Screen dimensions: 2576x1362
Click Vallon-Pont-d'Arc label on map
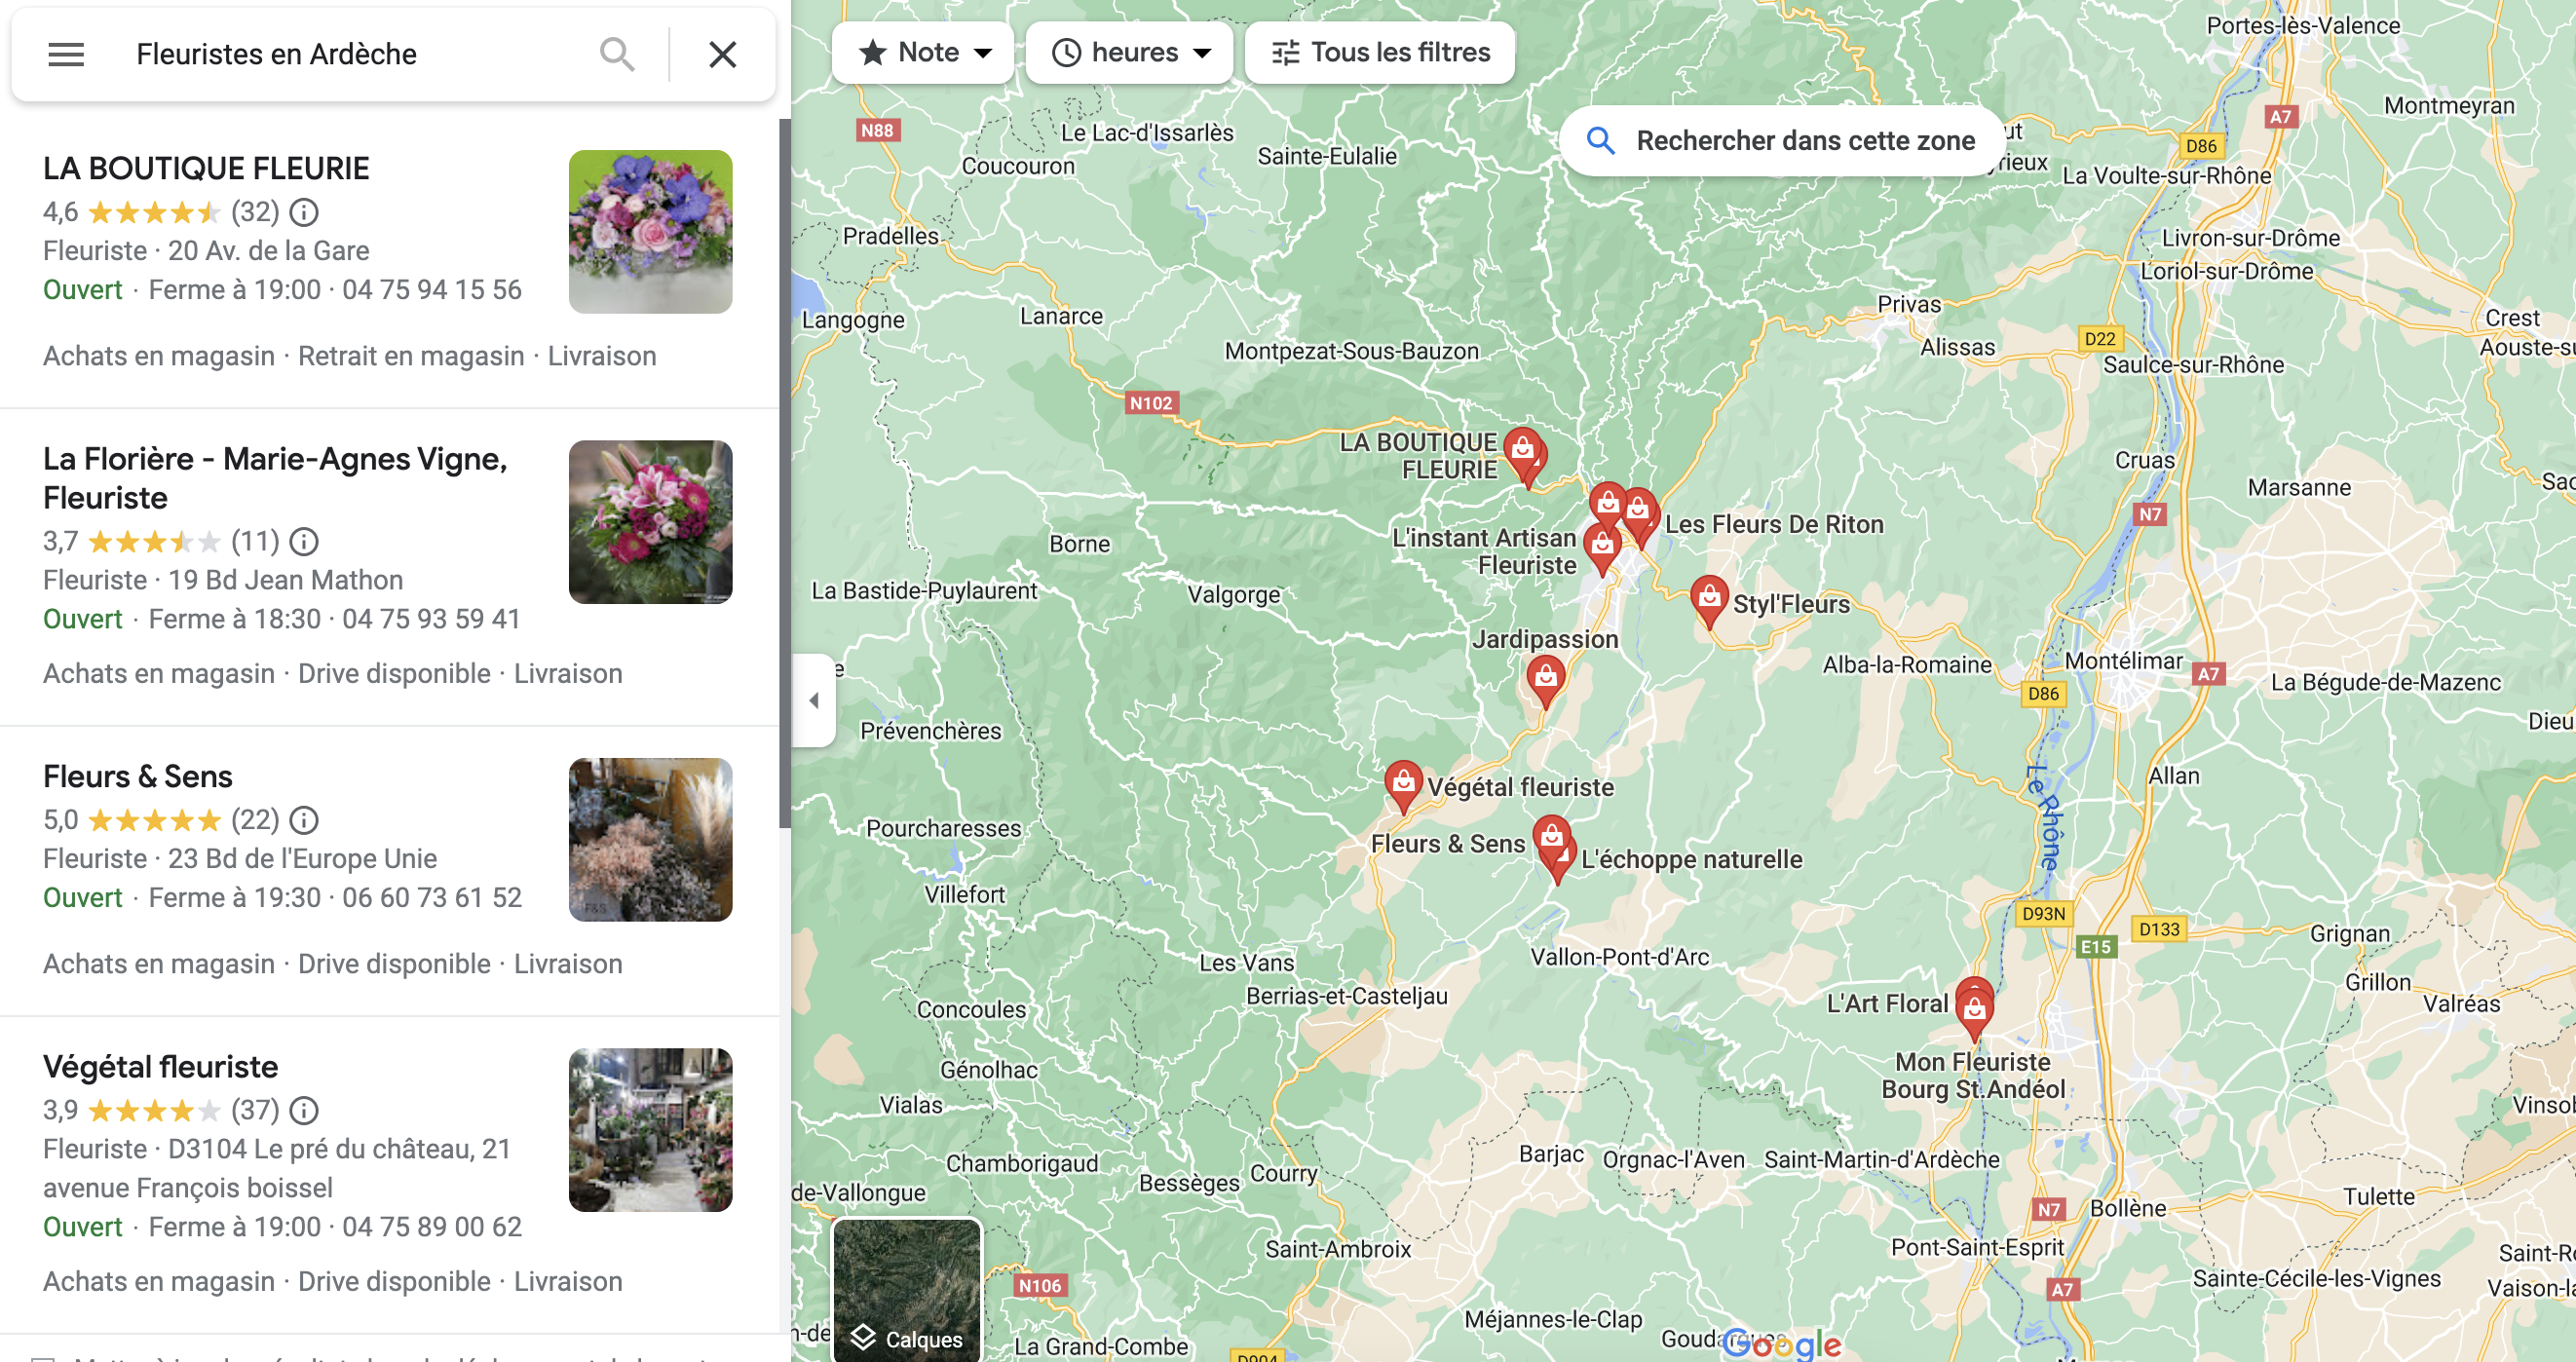tap(1620, 957)
